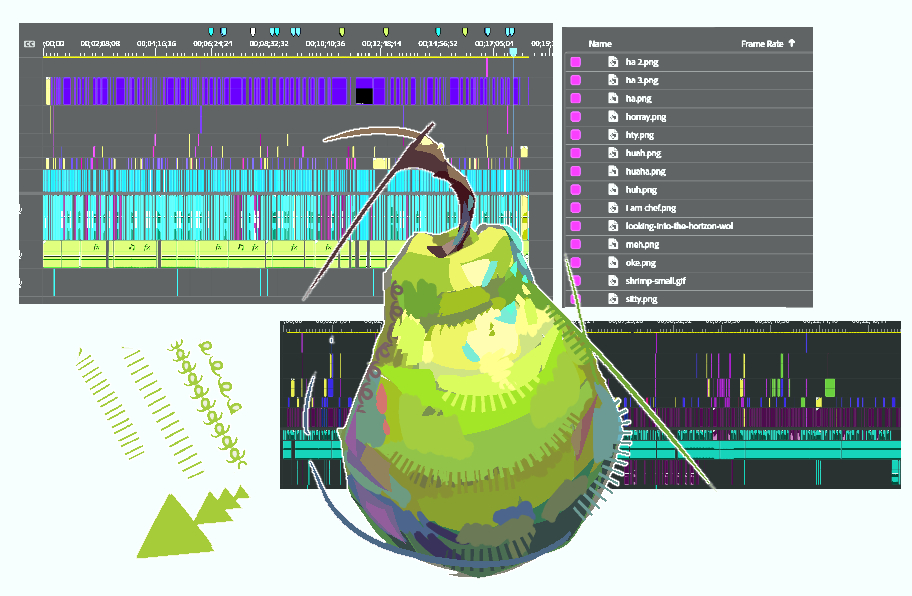The width and height of the screenshot is (912, 596).
Task: Sort the list by the Name column
Action: (600, 44)
